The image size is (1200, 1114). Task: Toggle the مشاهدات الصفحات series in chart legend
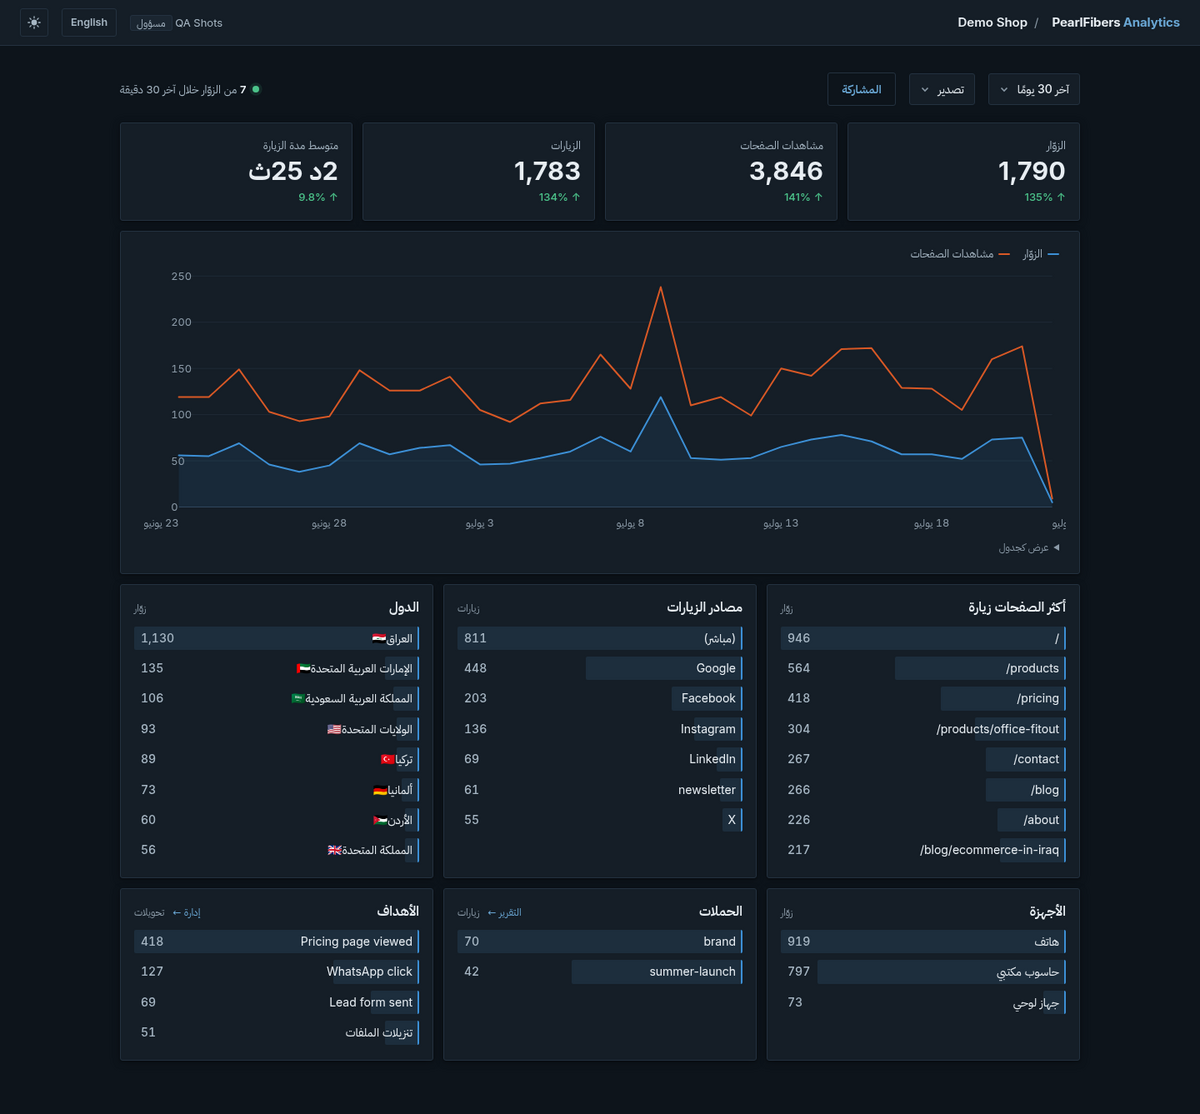(x=960, y=254)
